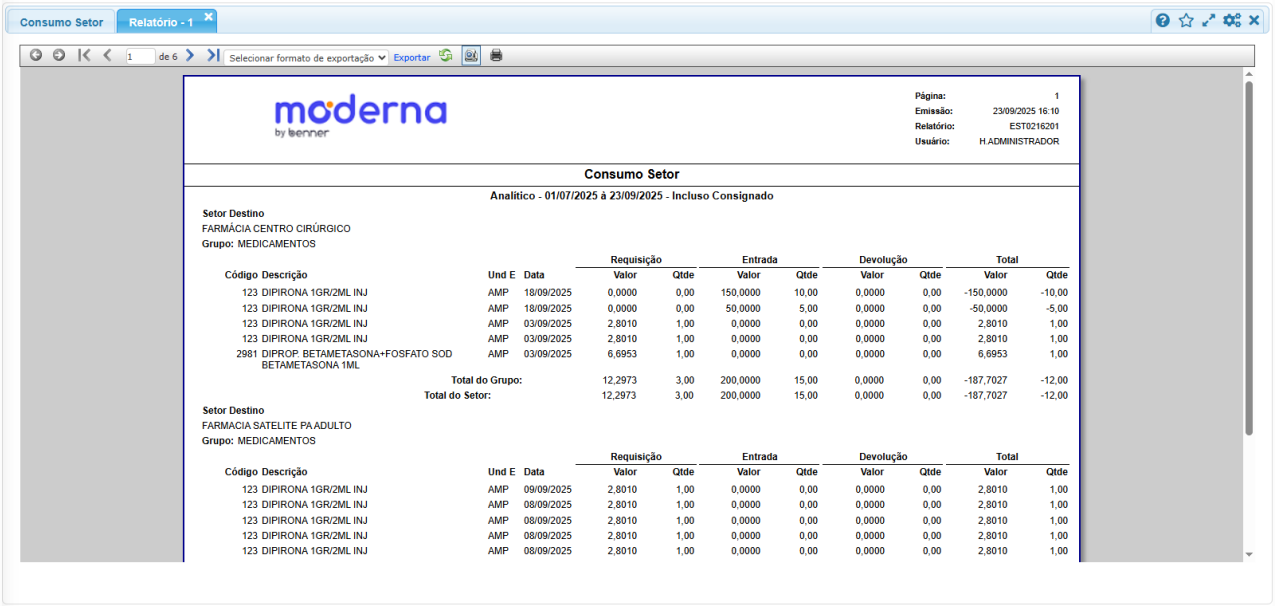Click the page number input field
The image size is (1275, 606).
140,57
